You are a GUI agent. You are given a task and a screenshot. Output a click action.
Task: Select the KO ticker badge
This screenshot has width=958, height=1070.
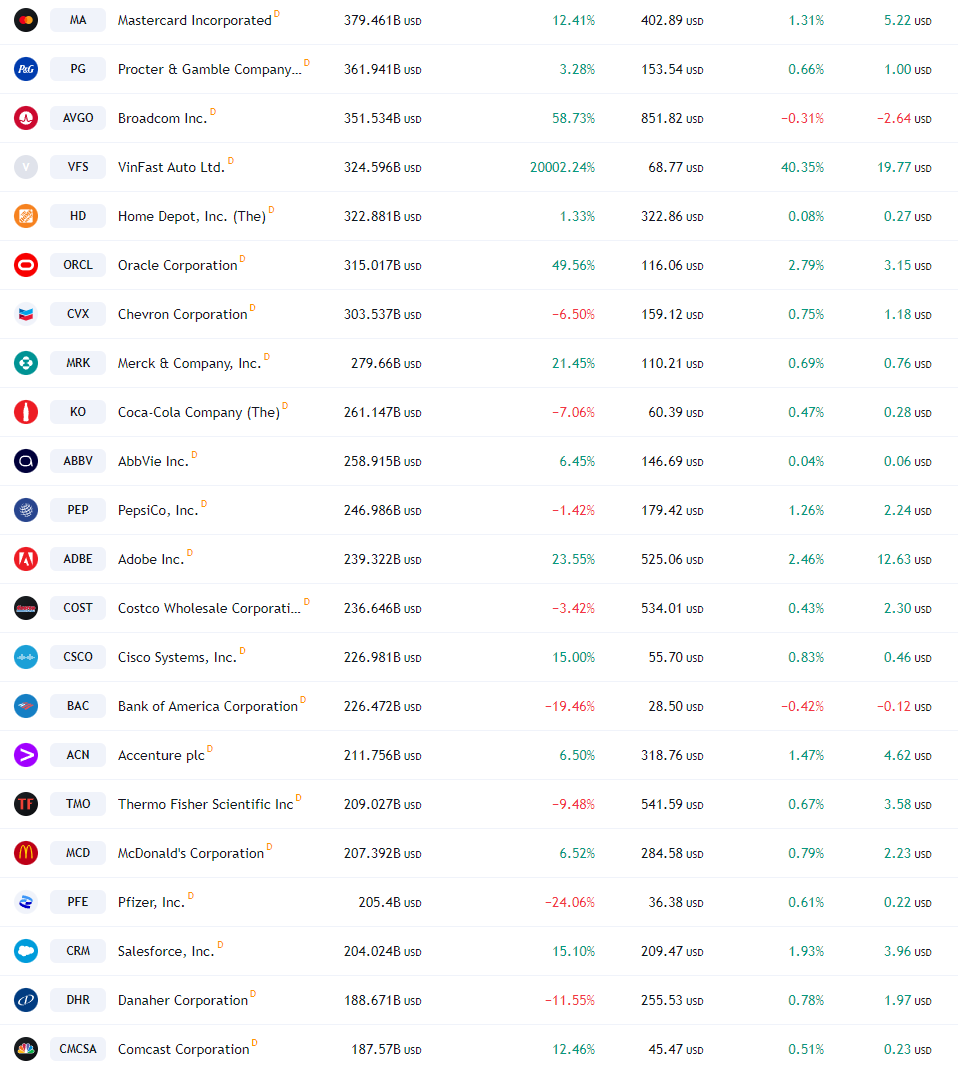(x=78, y=411)
